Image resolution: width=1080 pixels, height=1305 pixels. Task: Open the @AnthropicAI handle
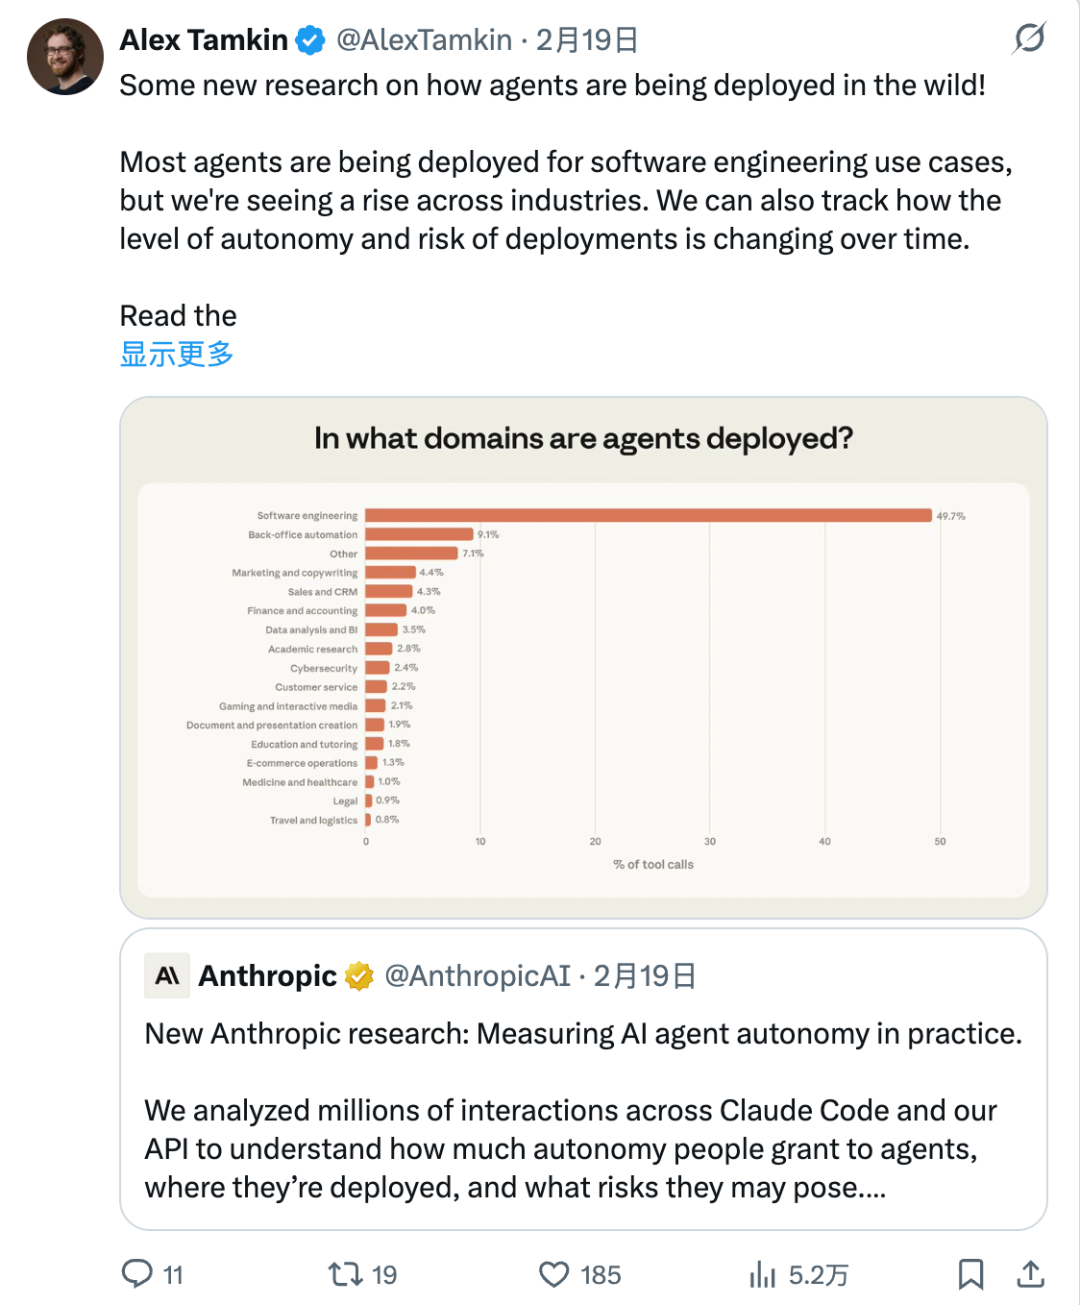coord(477,976)
